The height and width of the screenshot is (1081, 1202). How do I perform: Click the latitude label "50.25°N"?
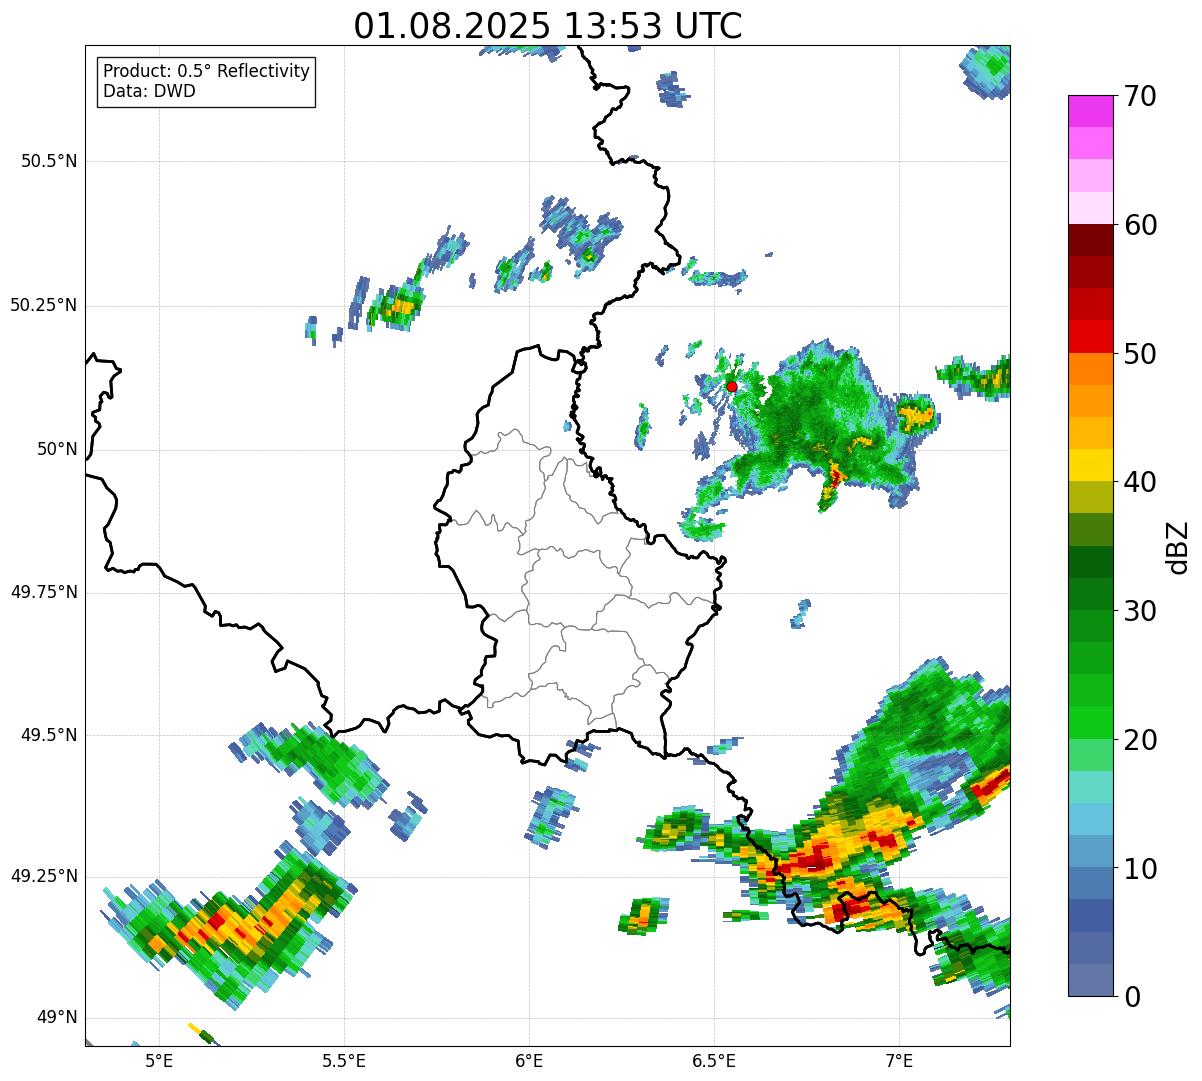44,305
